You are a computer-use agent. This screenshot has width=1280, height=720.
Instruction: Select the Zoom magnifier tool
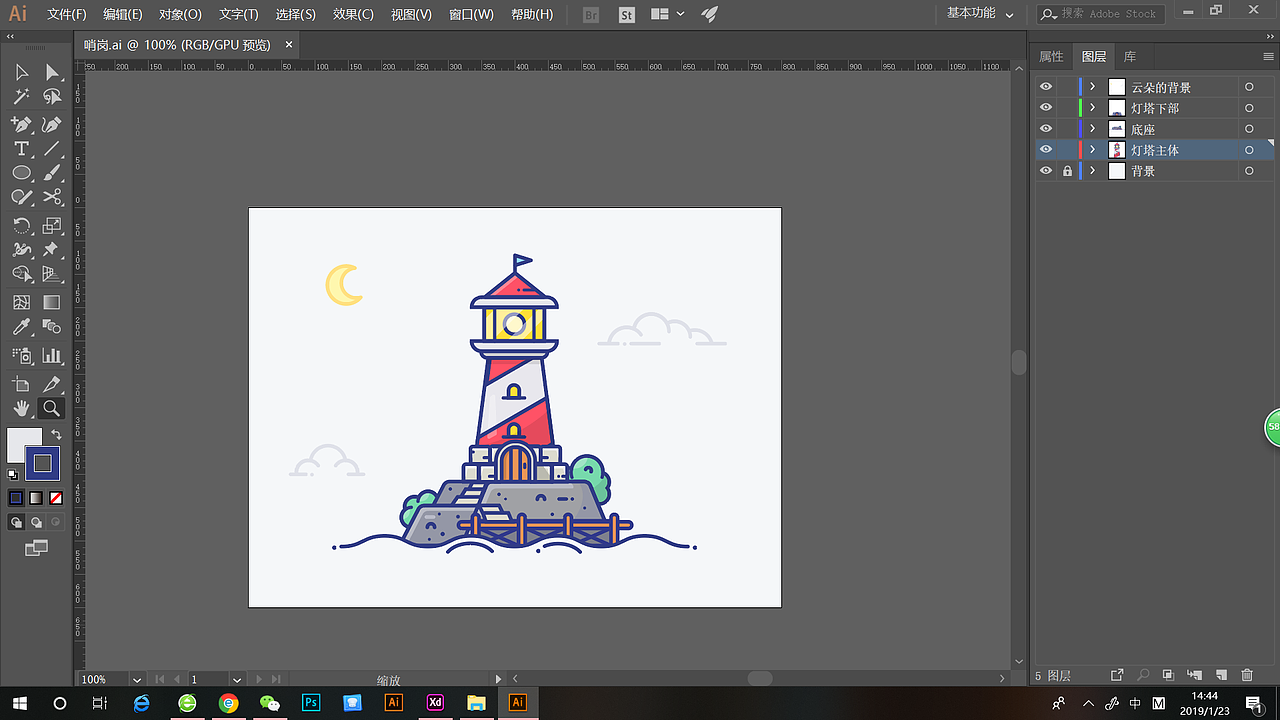(x=50, y=408)
